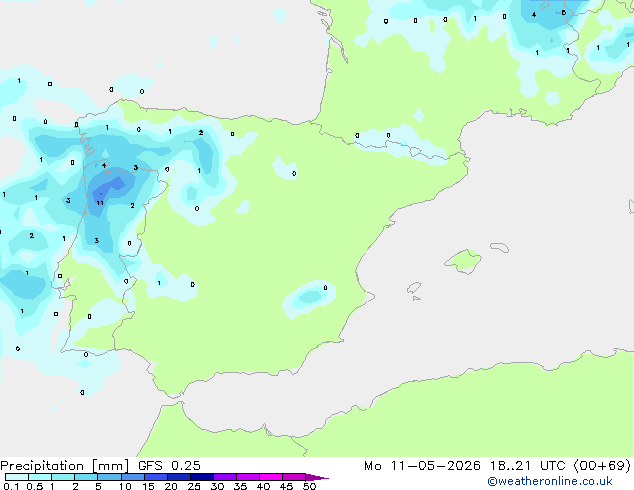Pick the 5–10 mm legend swatch
634x490 pixels.
[x=109, y=477]
